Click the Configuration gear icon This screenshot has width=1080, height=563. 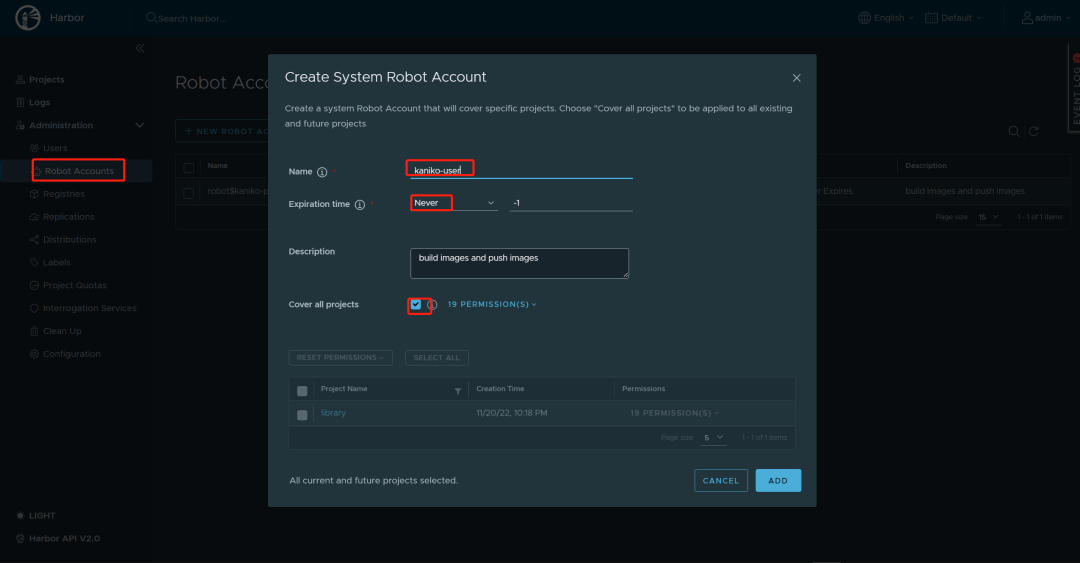[34, 354]
